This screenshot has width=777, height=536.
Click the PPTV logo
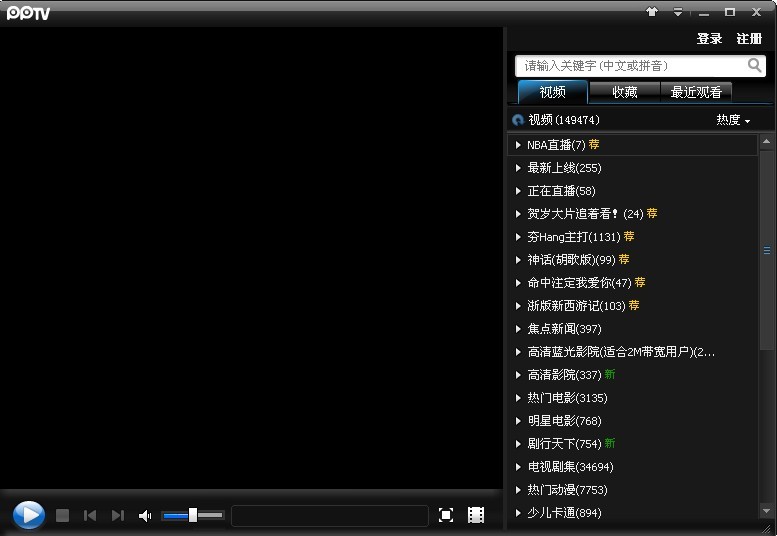28,13
